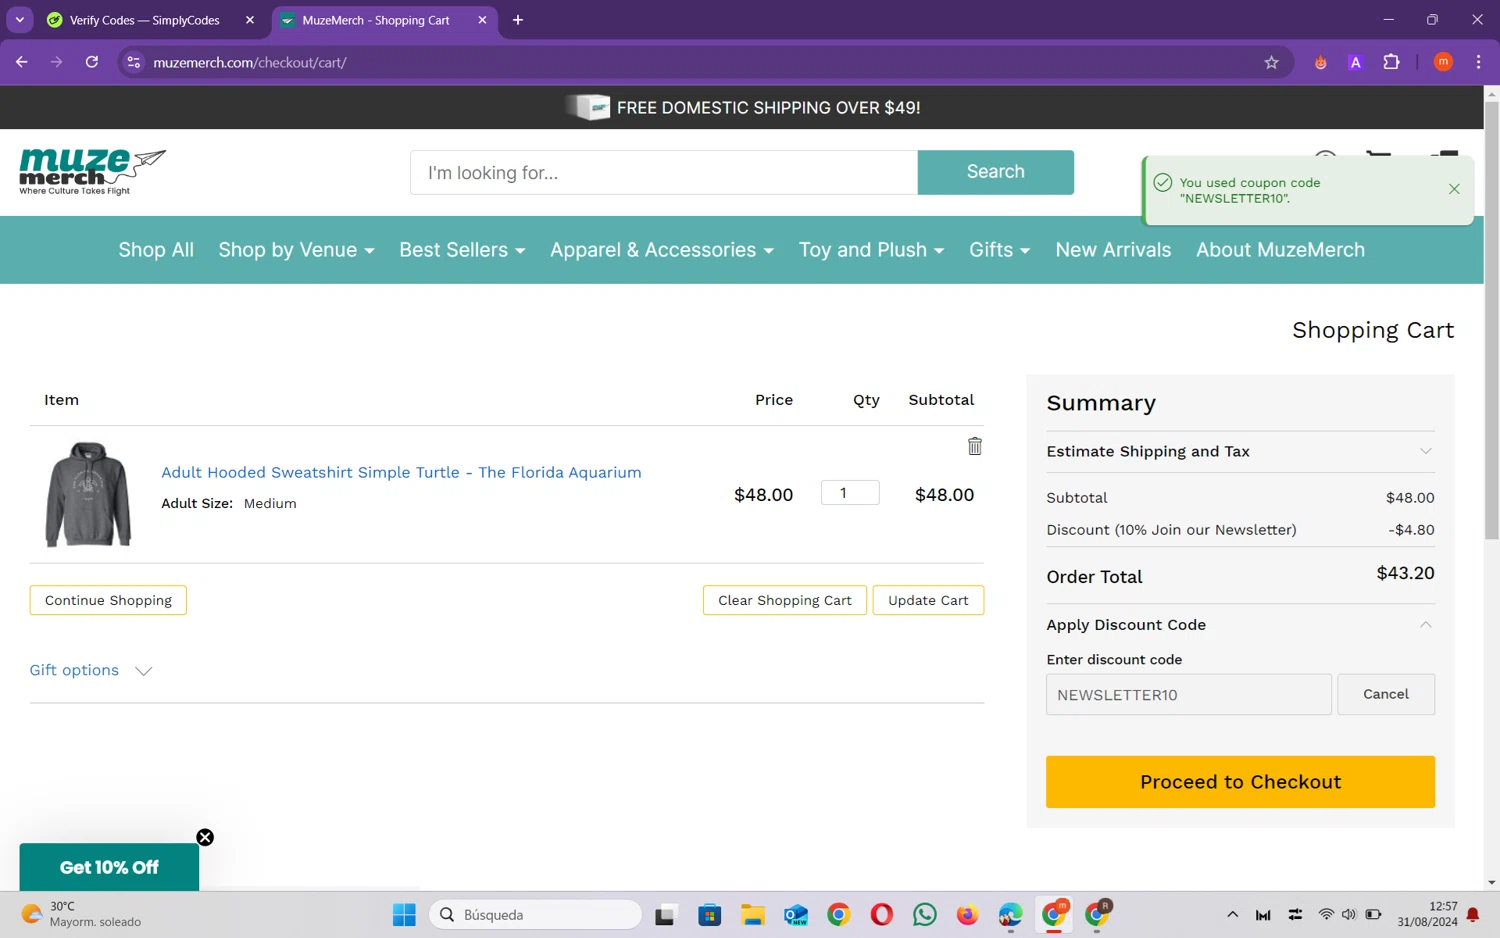Screen dimensions: 1500x938
Task: Click the browser address bar URL
Action: (x=250, y=62)
